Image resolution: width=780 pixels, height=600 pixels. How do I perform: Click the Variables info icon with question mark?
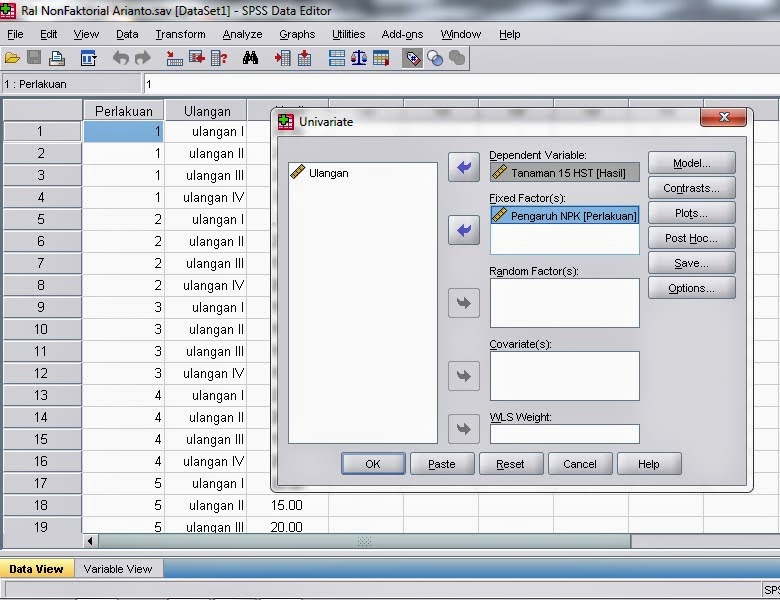tap(219, 58)
